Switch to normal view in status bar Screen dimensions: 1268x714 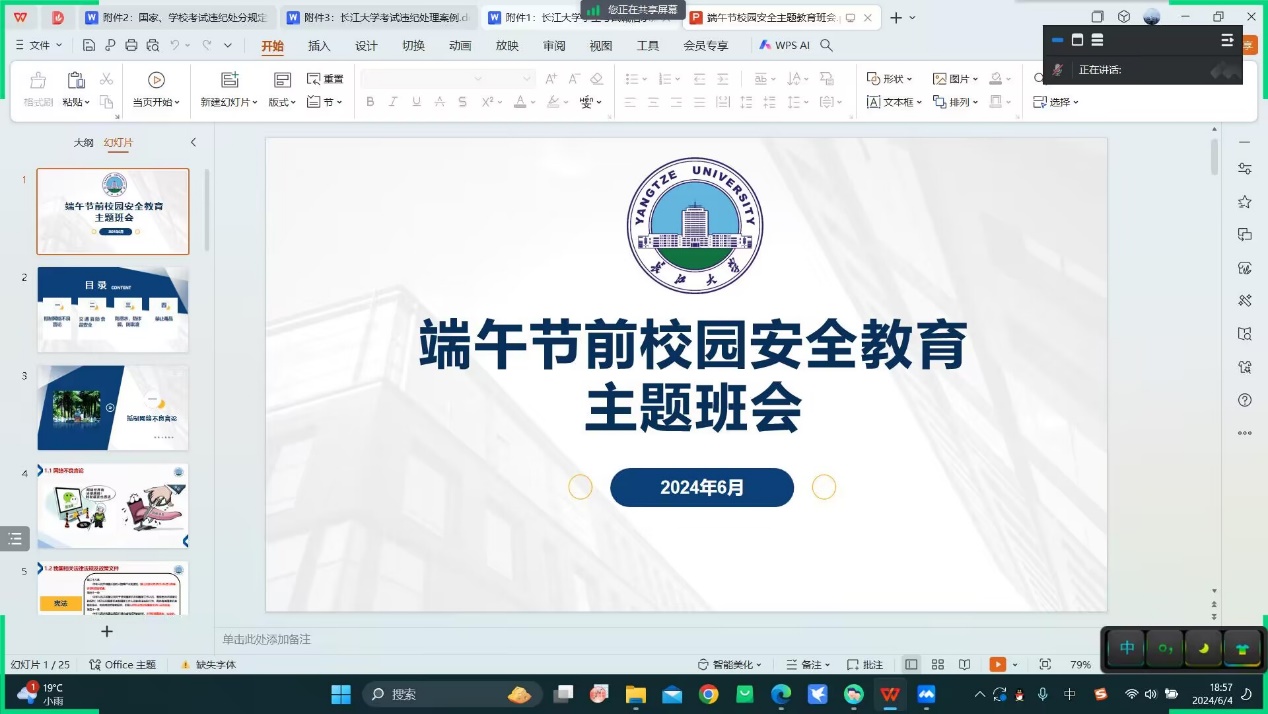point(911,665)
